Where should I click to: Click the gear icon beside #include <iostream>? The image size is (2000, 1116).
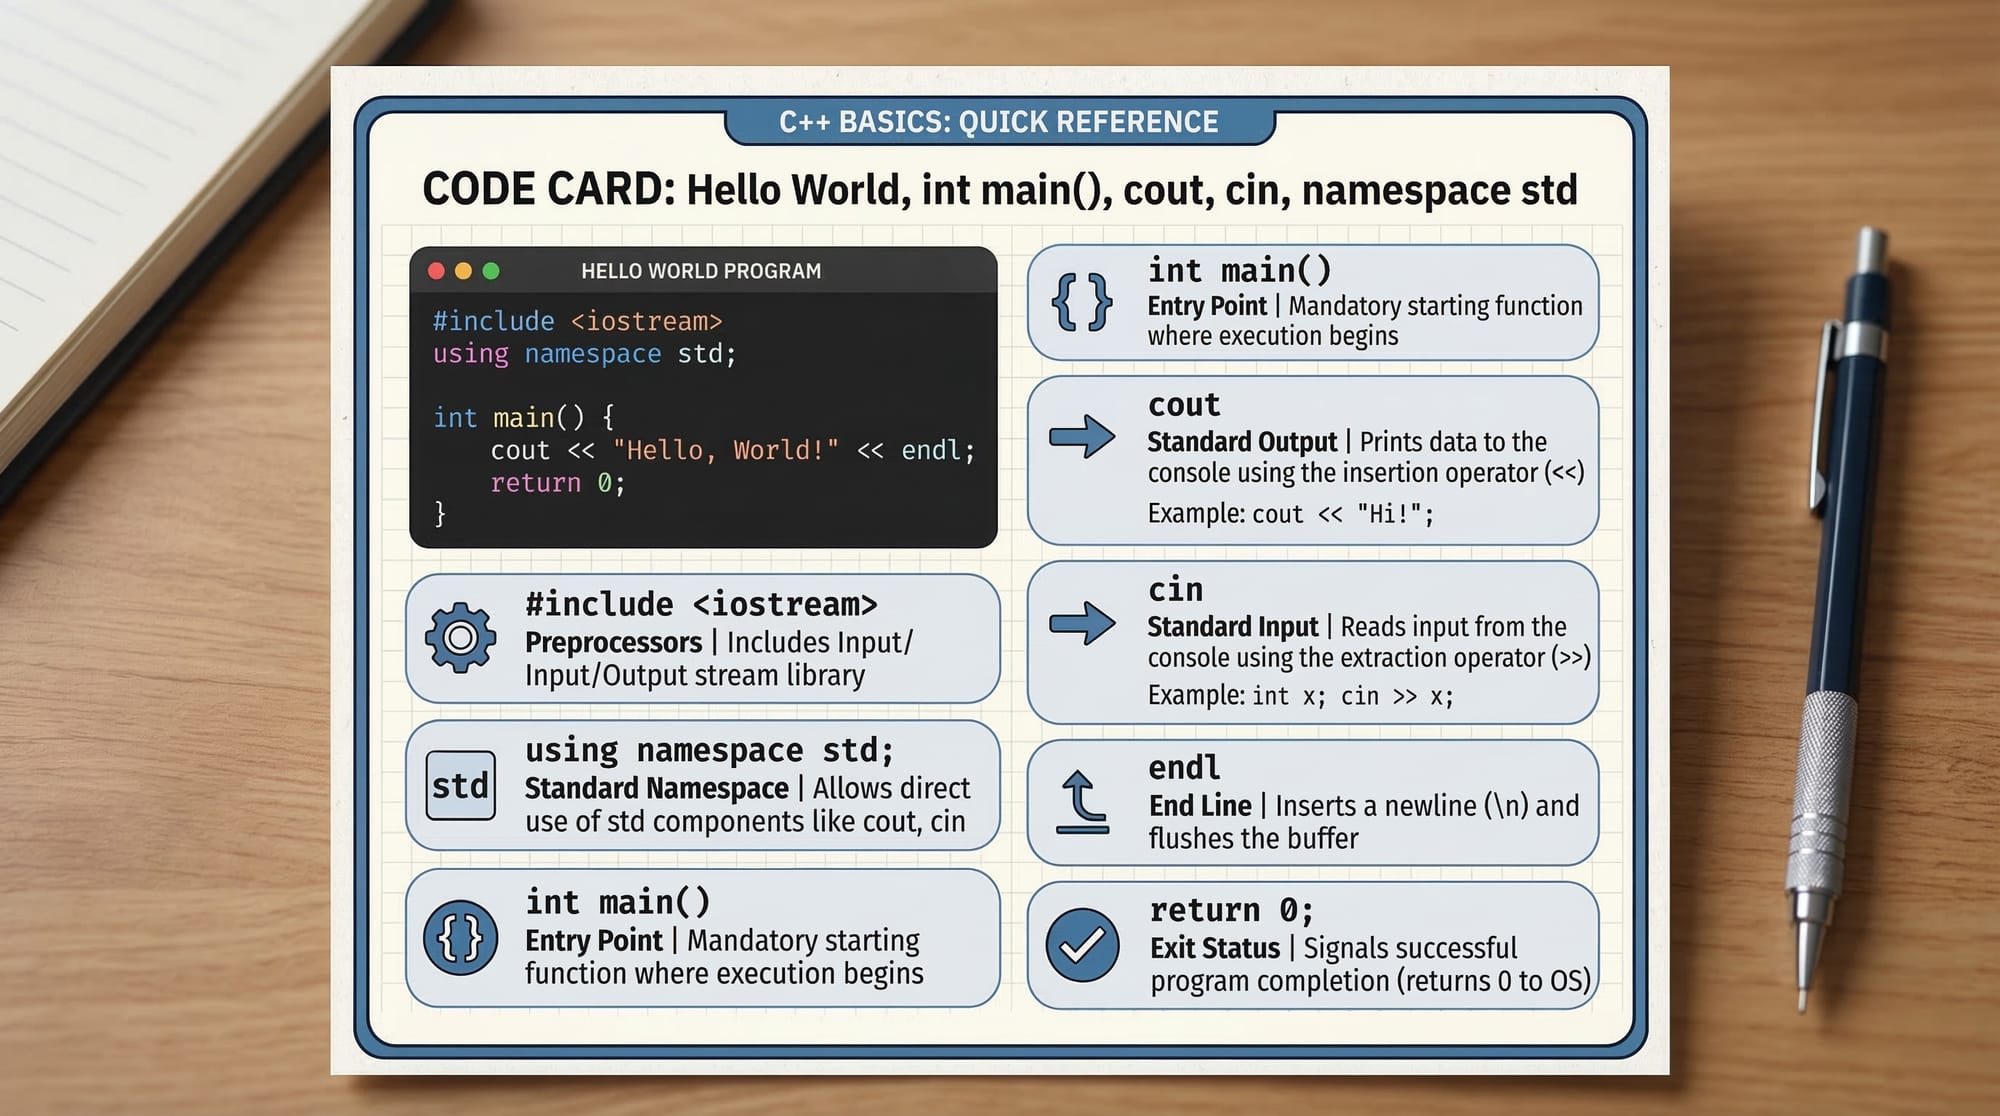click(460, 637)
